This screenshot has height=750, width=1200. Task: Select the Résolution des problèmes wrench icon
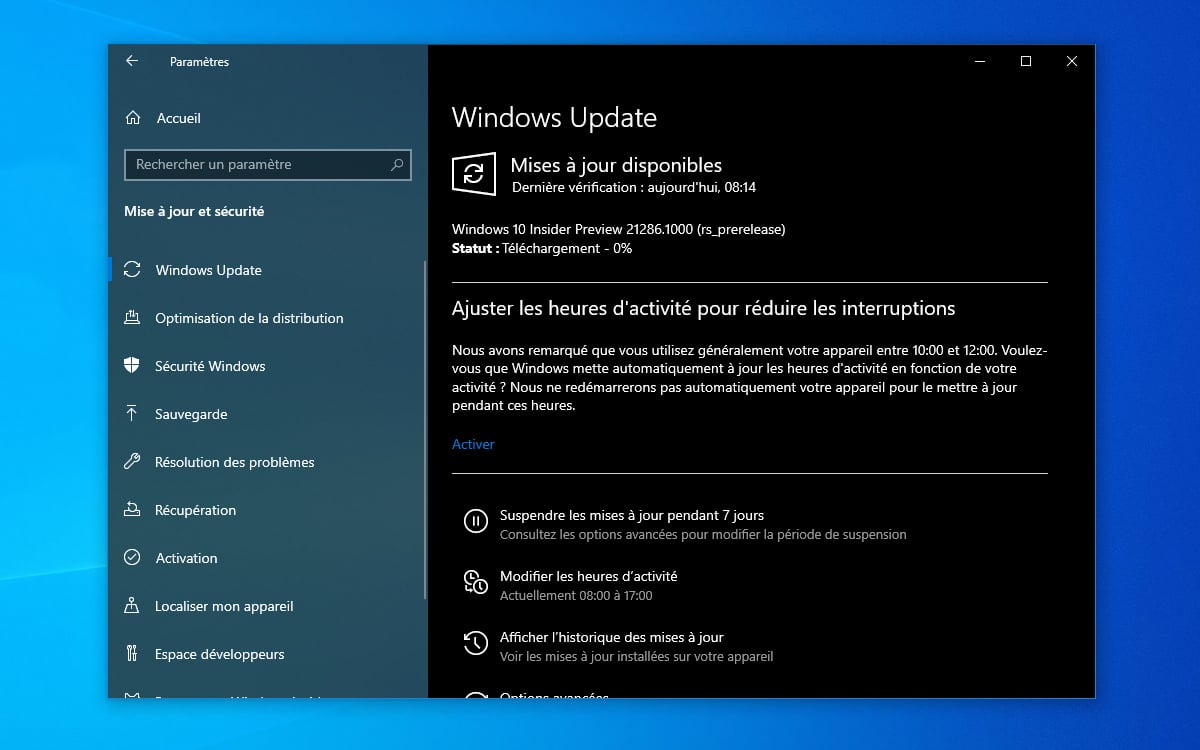pyautogui.click(x=134, y=462)
